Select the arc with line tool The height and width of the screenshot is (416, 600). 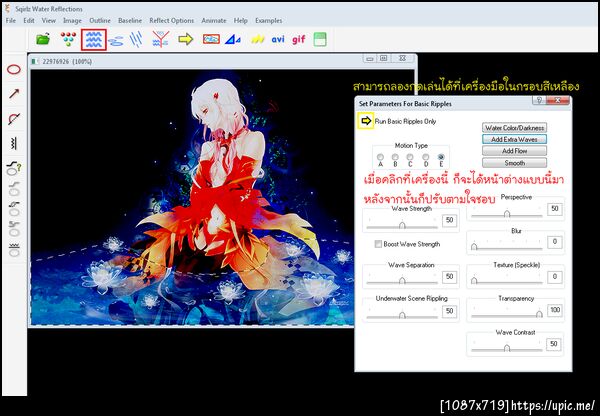tap(14, 119)
